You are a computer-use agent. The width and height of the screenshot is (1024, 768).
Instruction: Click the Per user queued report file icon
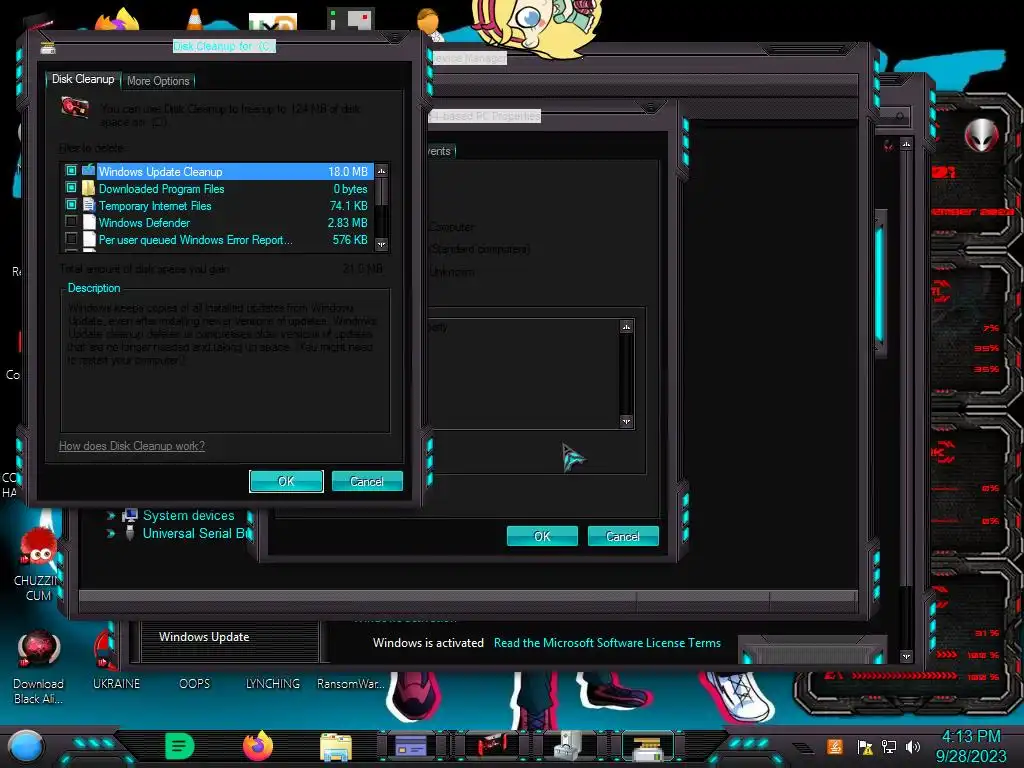89,239
